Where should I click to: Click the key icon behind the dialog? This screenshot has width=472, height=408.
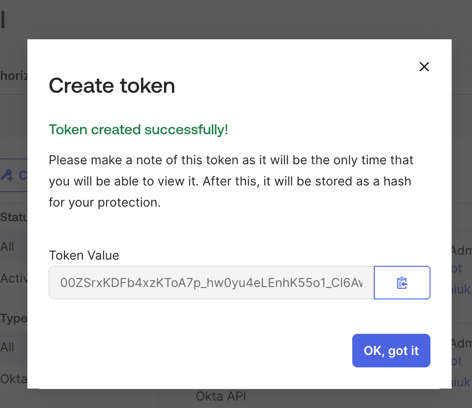7,175
